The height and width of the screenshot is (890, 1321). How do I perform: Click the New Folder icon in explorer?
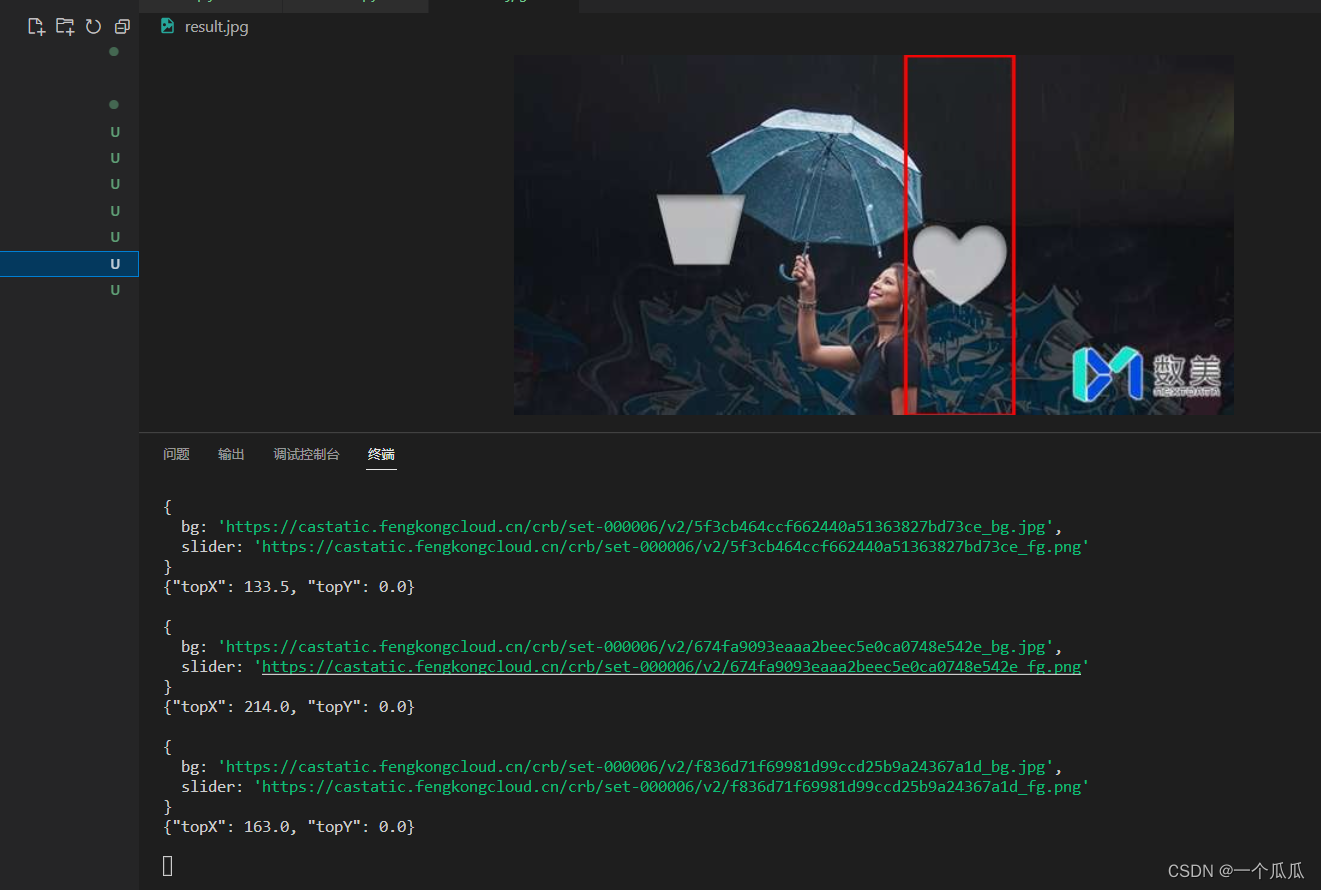click(65, 27)
